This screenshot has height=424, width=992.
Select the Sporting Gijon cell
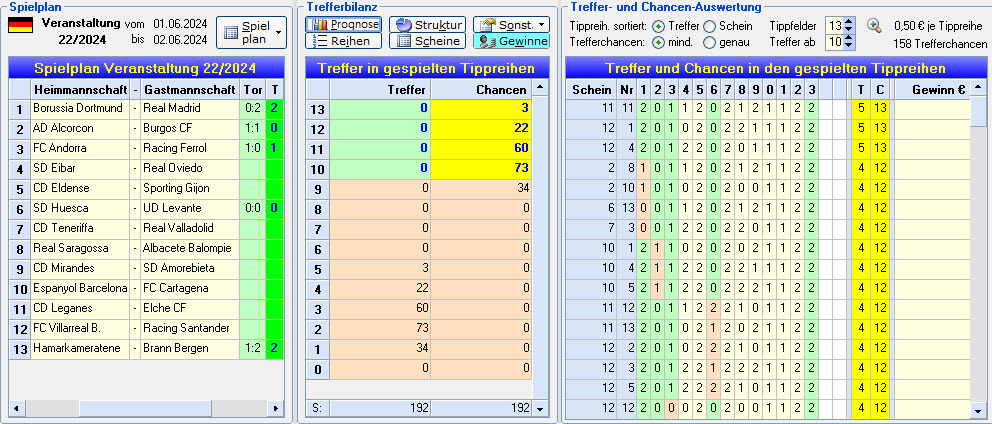point(190,188)
